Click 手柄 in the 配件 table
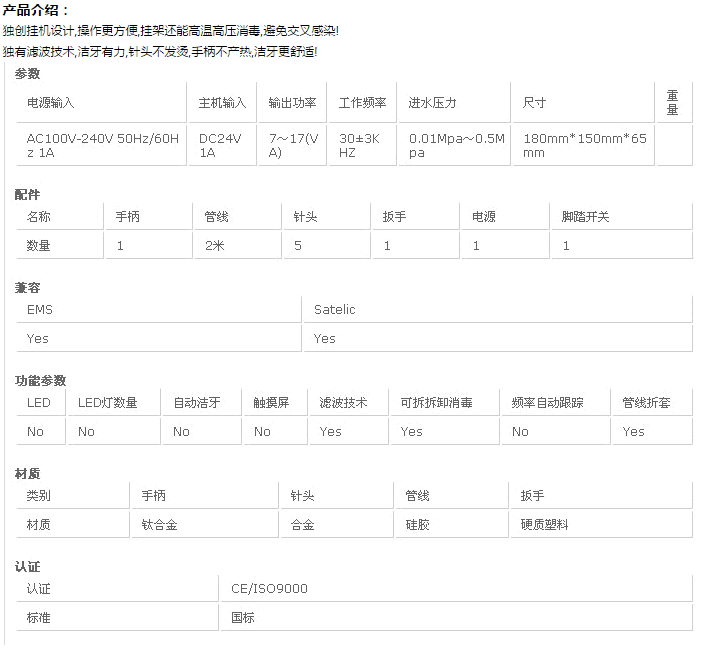Screen dimensions: 713x661 (149, 216)
